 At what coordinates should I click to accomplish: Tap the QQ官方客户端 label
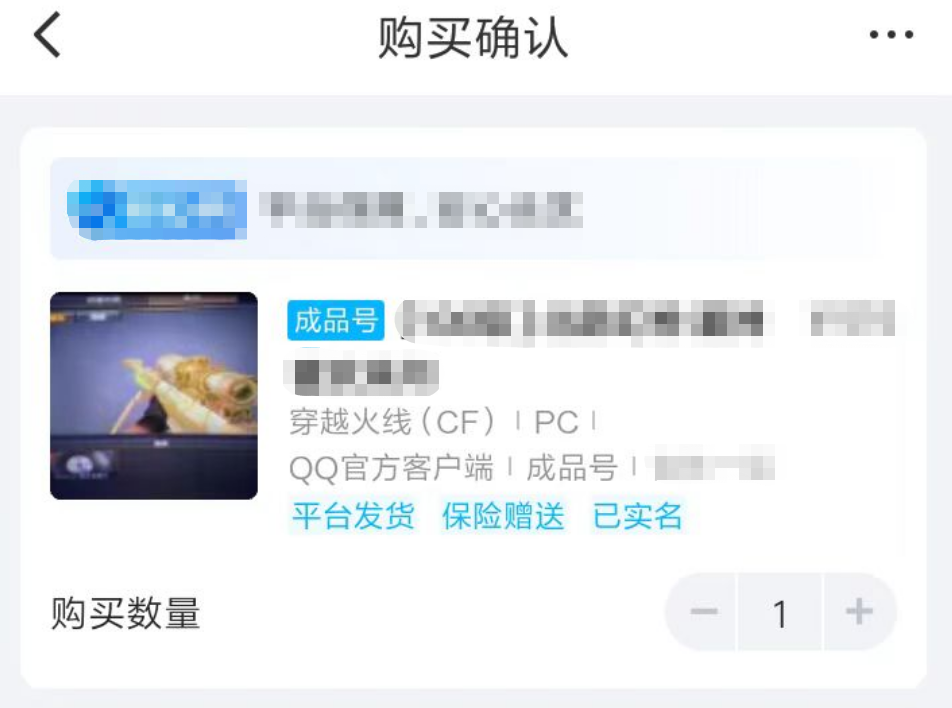(x=391, y=468)
